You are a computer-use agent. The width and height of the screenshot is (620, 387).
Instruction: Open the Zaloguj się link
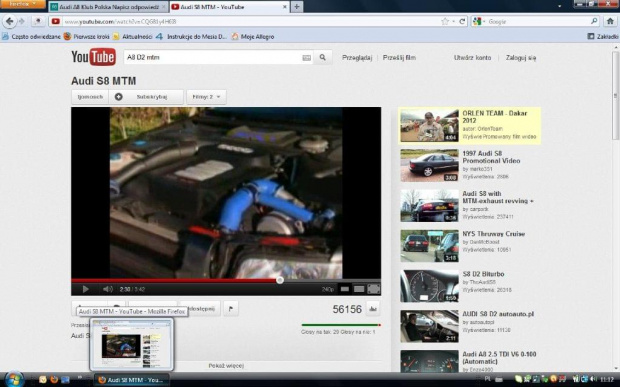pos(521,58)
